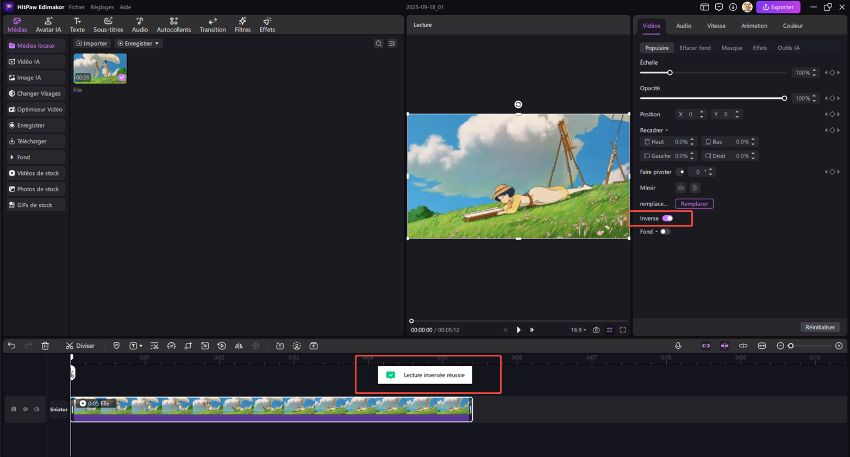Enable the Fond toggle
850x457 pixels.
click(665, 231)
